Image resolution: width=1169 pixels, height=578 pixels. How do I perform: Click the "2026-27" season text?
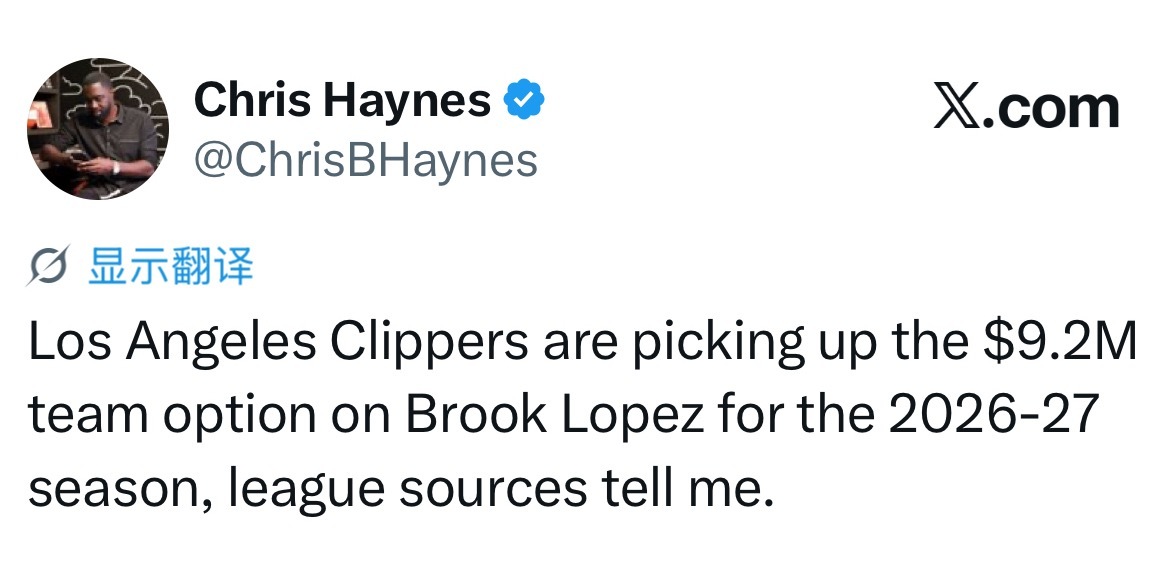tap(995, 415)
